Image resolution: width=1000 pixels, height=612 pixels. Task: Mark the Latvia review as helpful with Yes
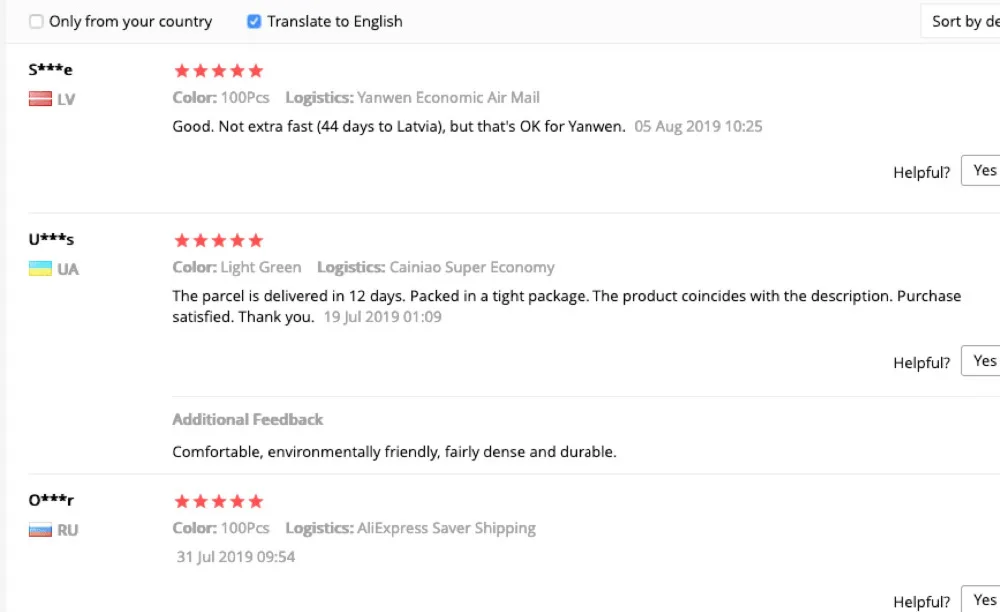click(983, 171)
